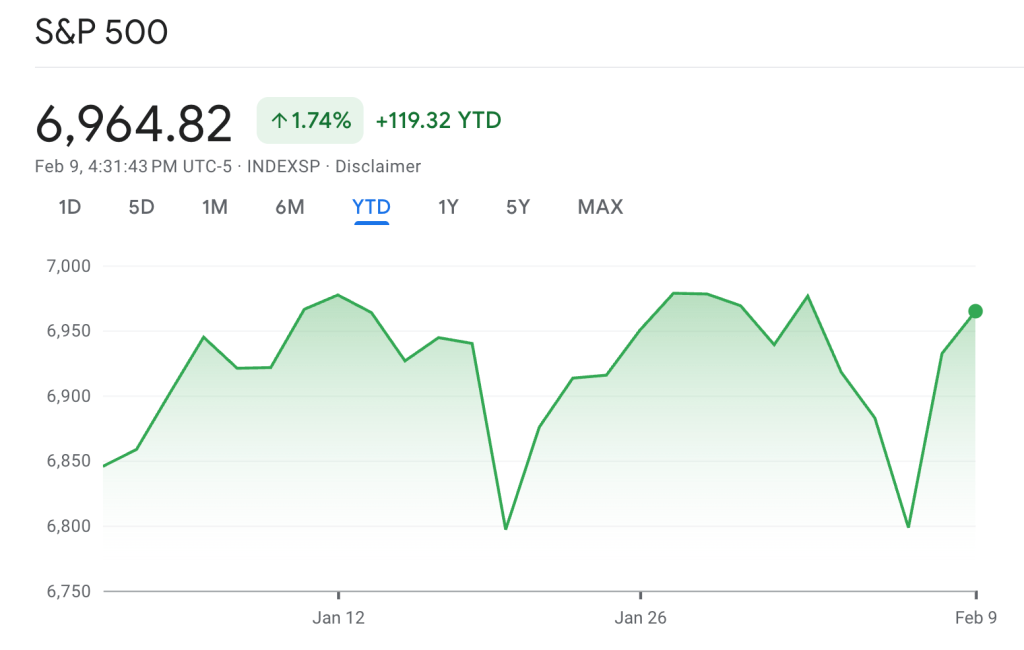This screenshot has width=1024, height=650.
Task: Show the MAX time range
Action: coord(600,207)
